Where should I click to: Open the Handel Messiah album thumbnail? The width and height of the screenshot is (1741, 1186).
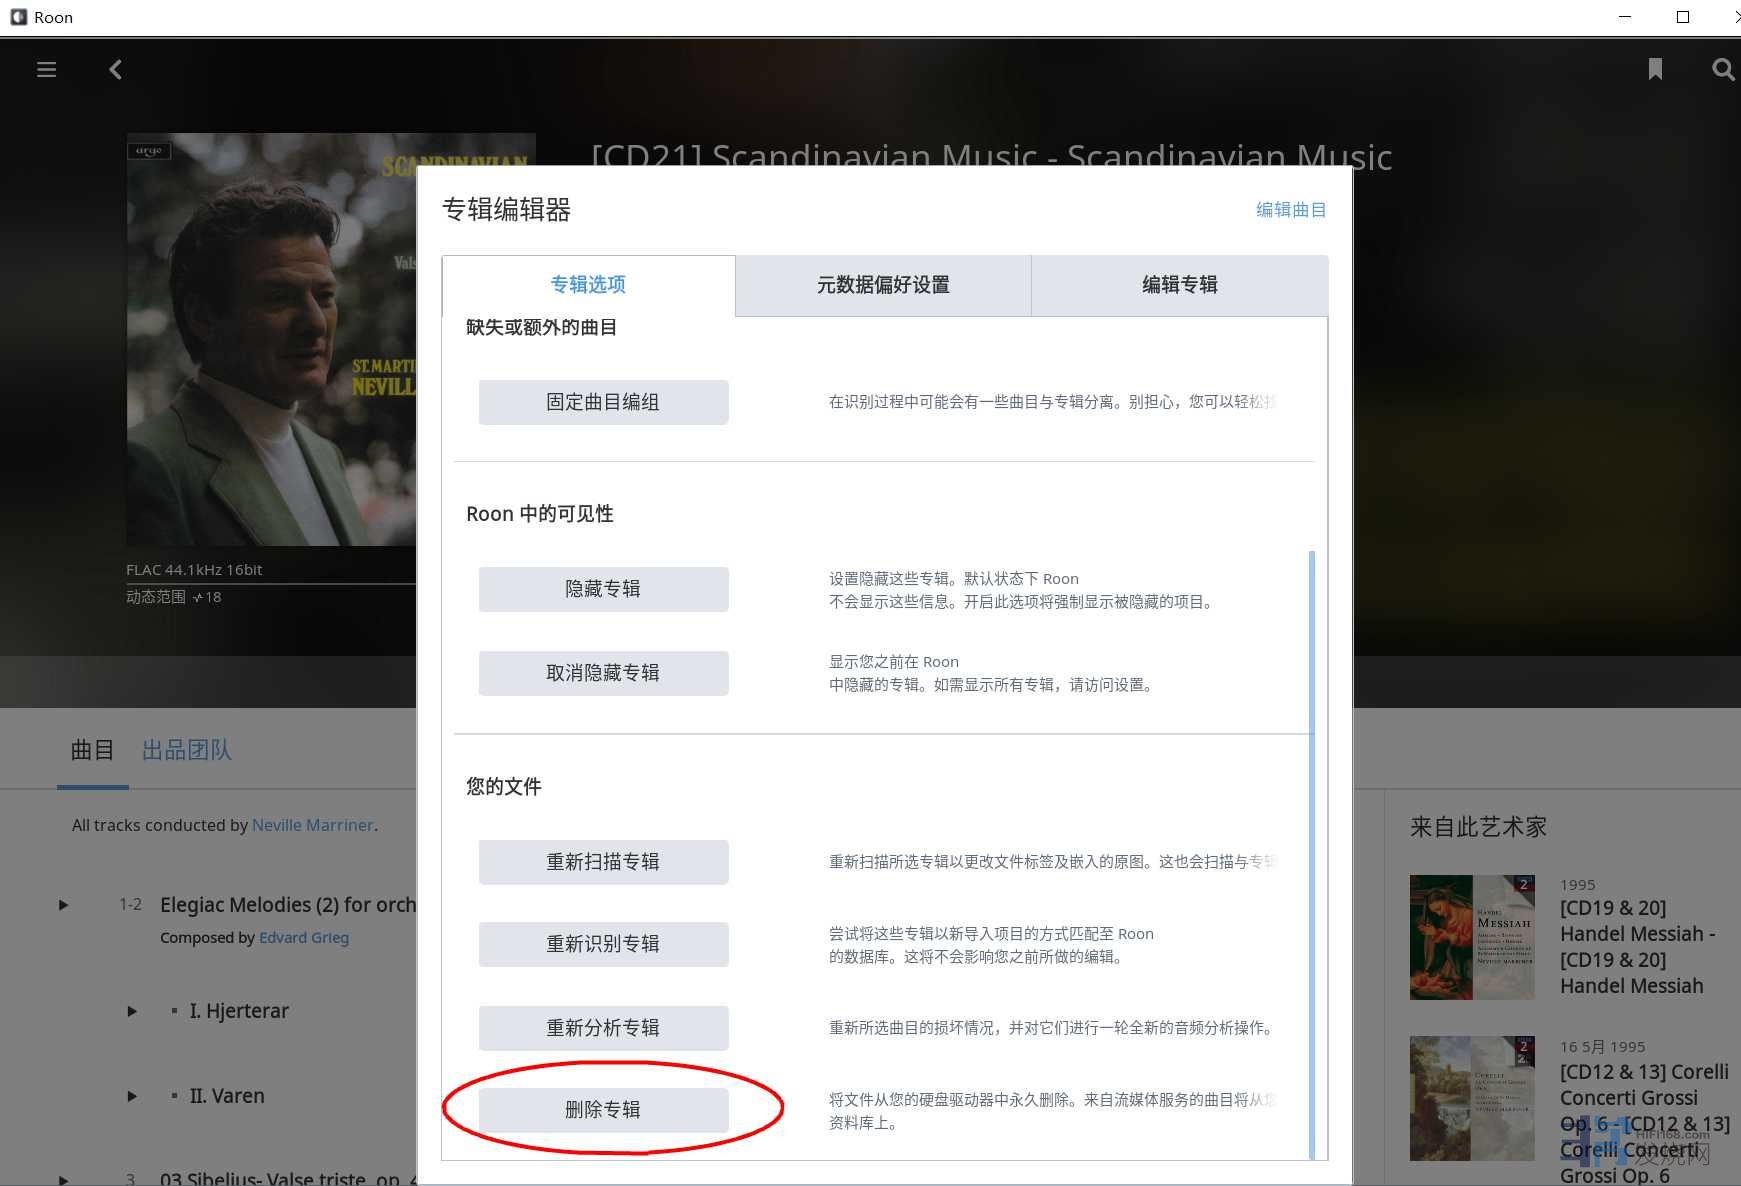tap(1471, 937)
